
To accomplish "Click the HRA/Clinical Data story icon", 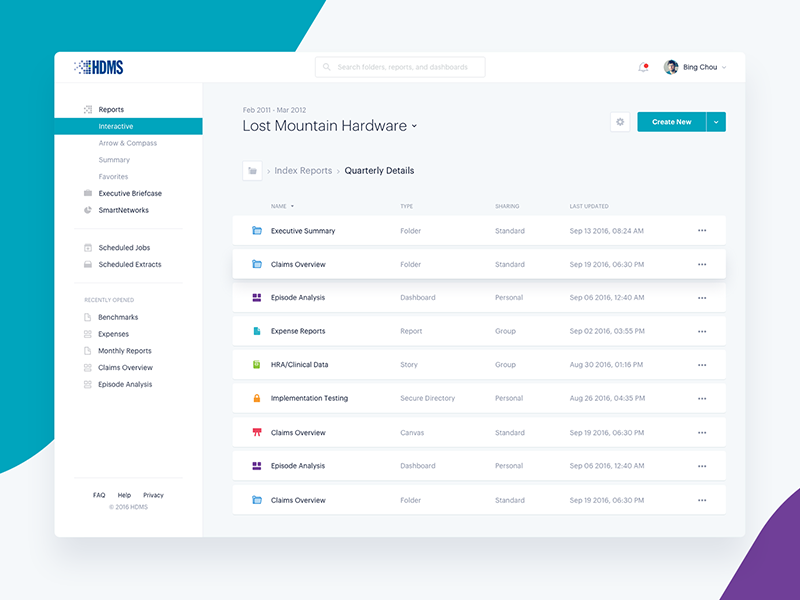I will tap(257, 365).
